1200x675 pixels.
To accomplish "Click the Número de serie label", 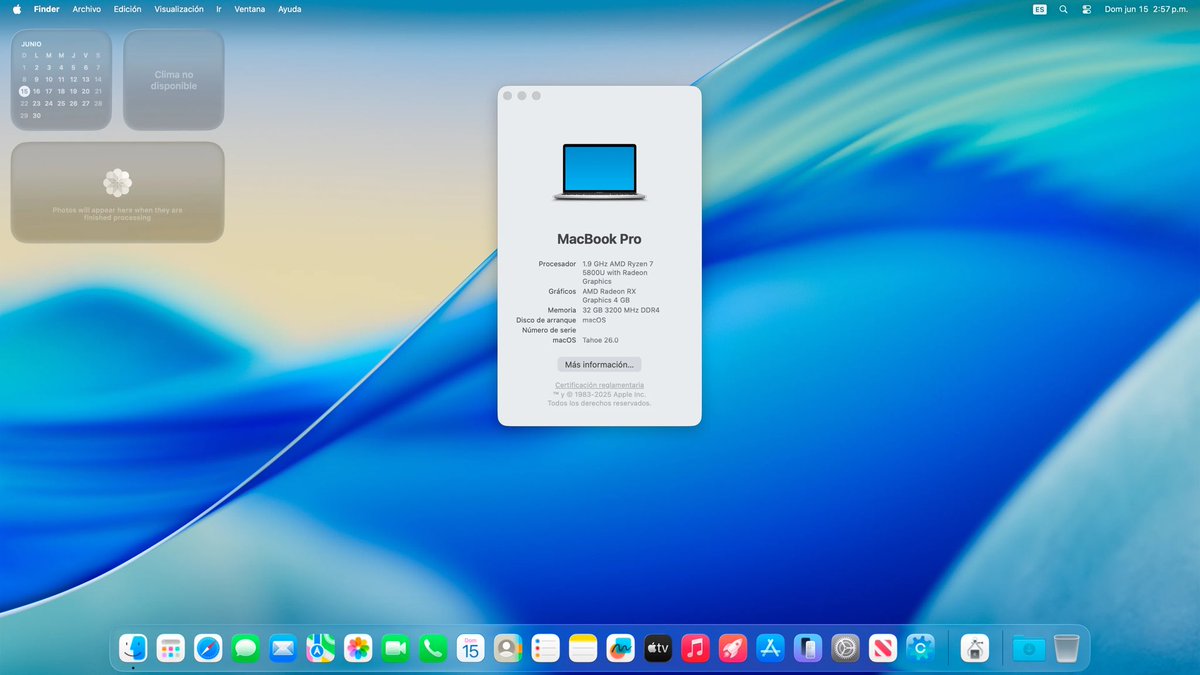I will point(549,330).
